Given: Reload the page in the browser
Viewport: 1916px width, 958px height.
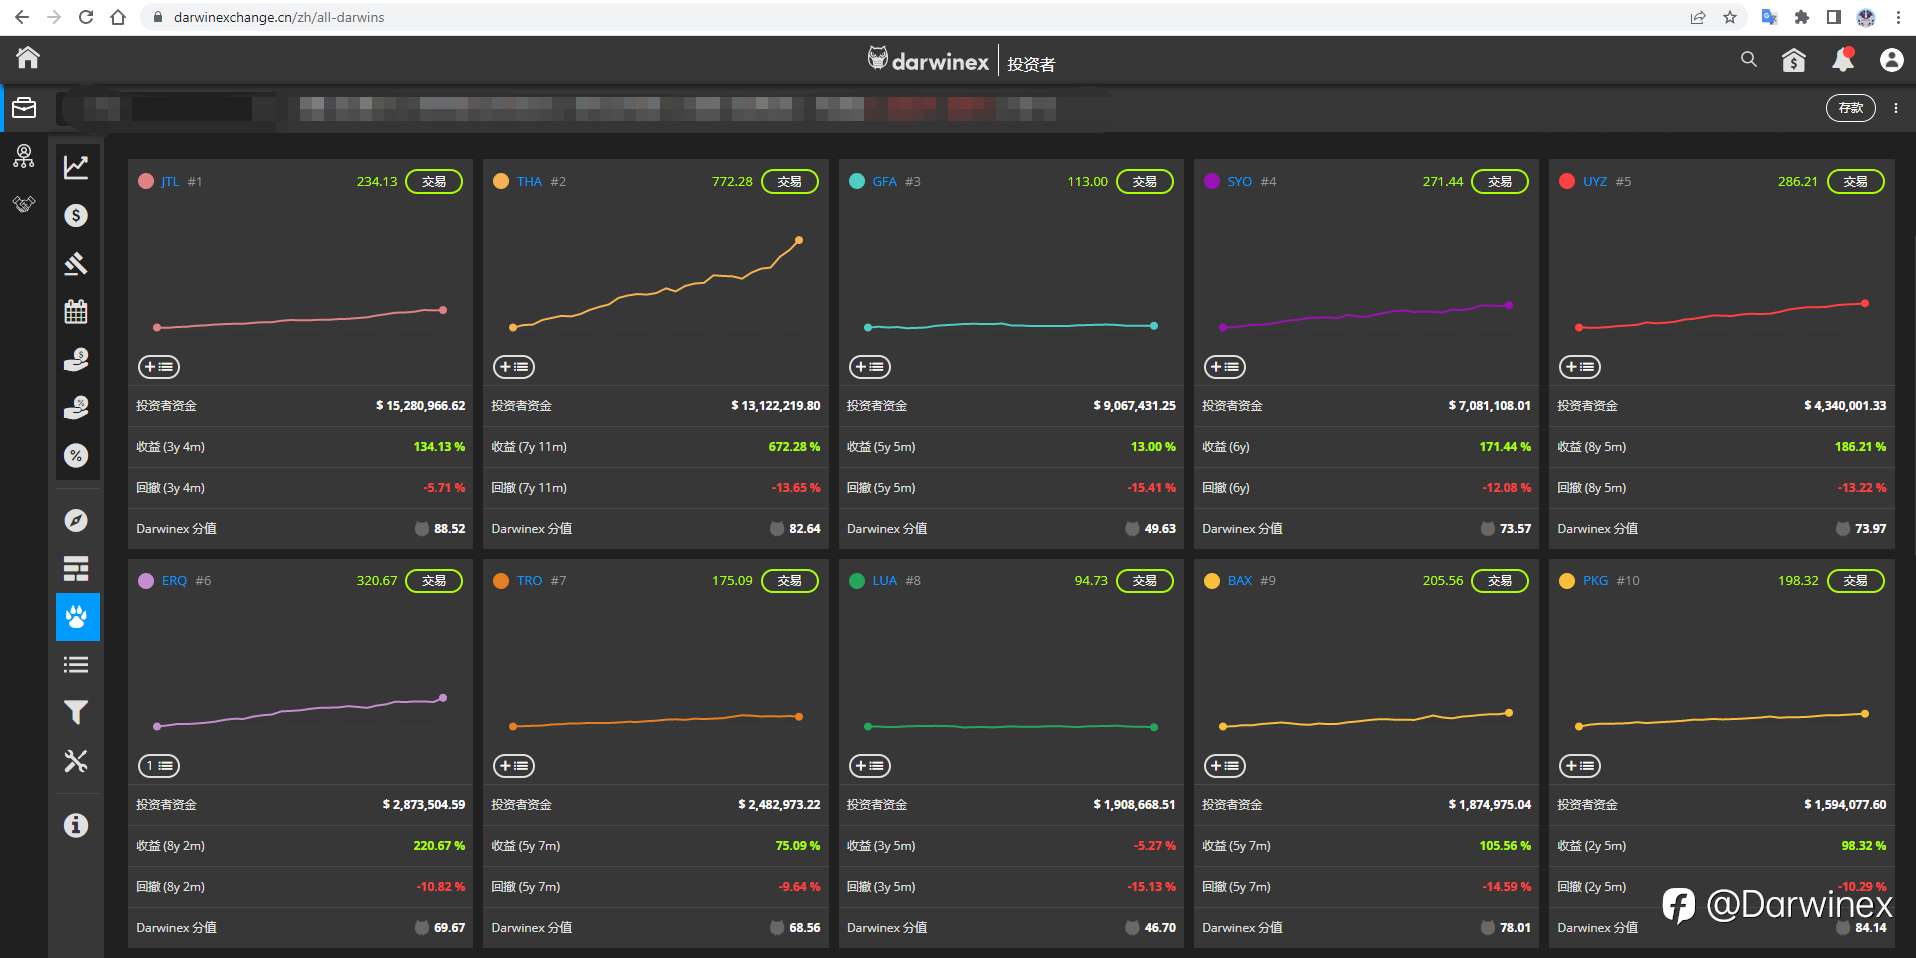Looking at the screenshot, I should click(86, 17).
